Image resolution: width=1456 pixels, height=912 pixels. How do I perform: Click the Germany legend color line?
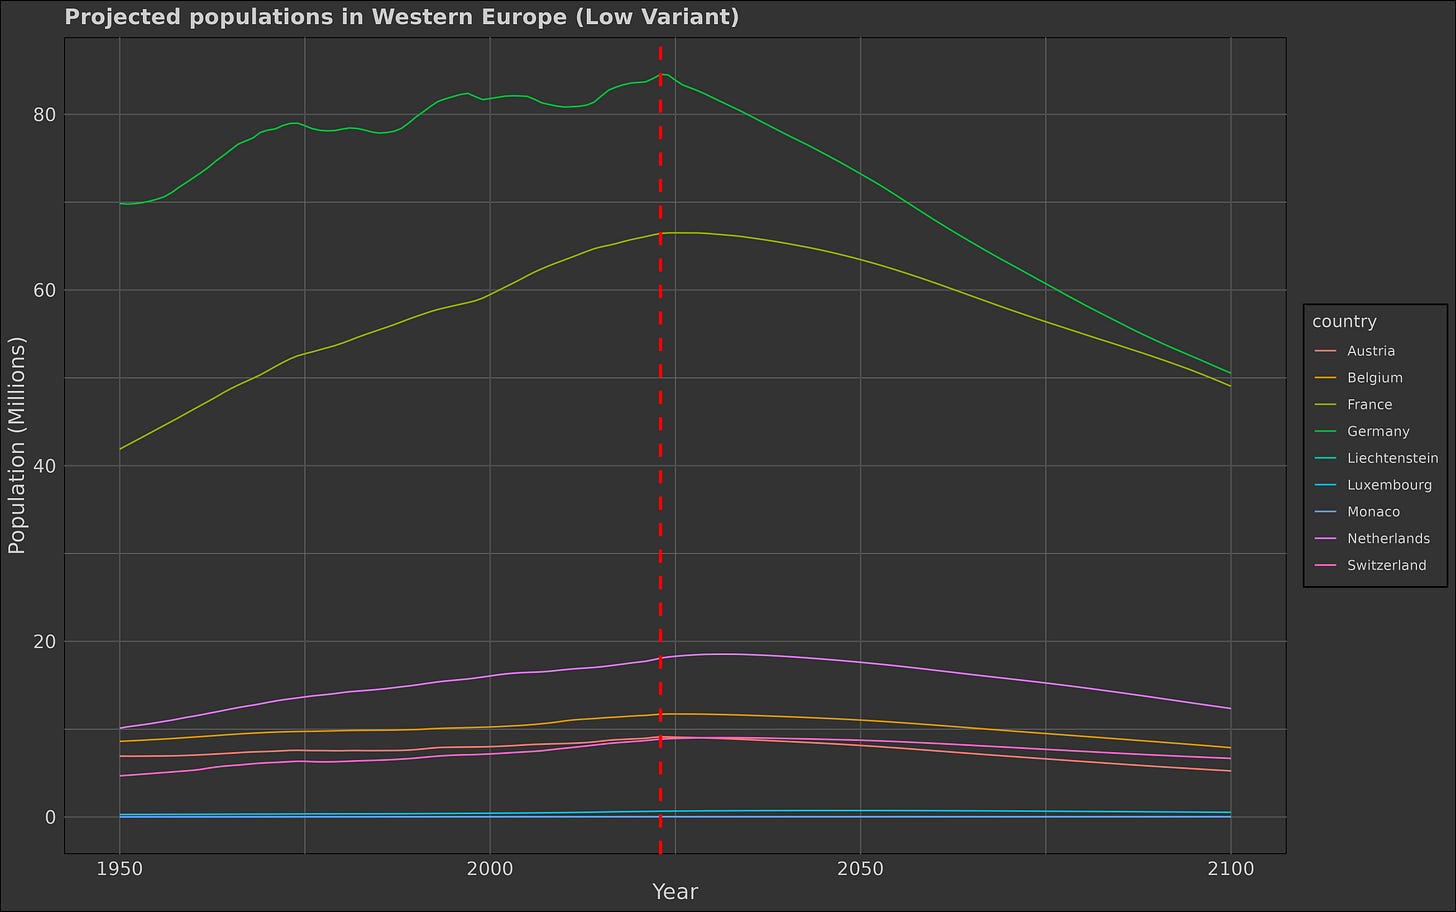click(x=1325, y=432)
